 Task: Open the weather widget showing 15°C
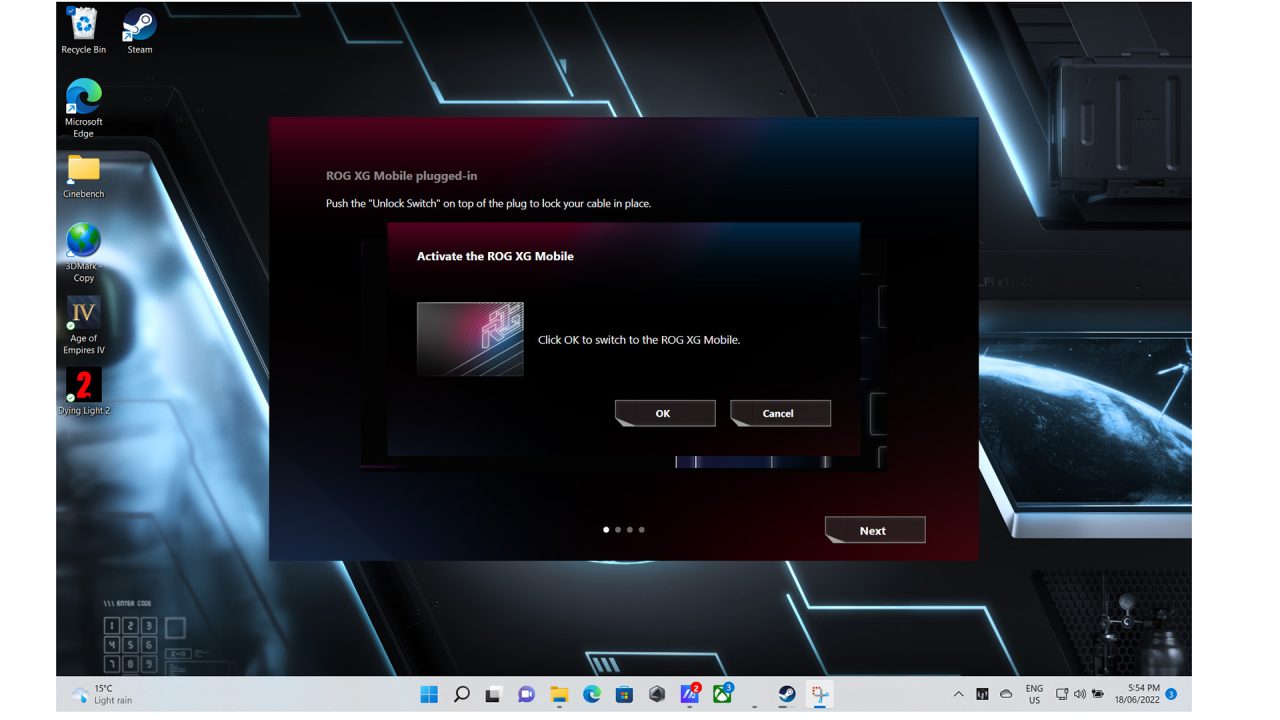pyautogui.click(x=102, y=694)
